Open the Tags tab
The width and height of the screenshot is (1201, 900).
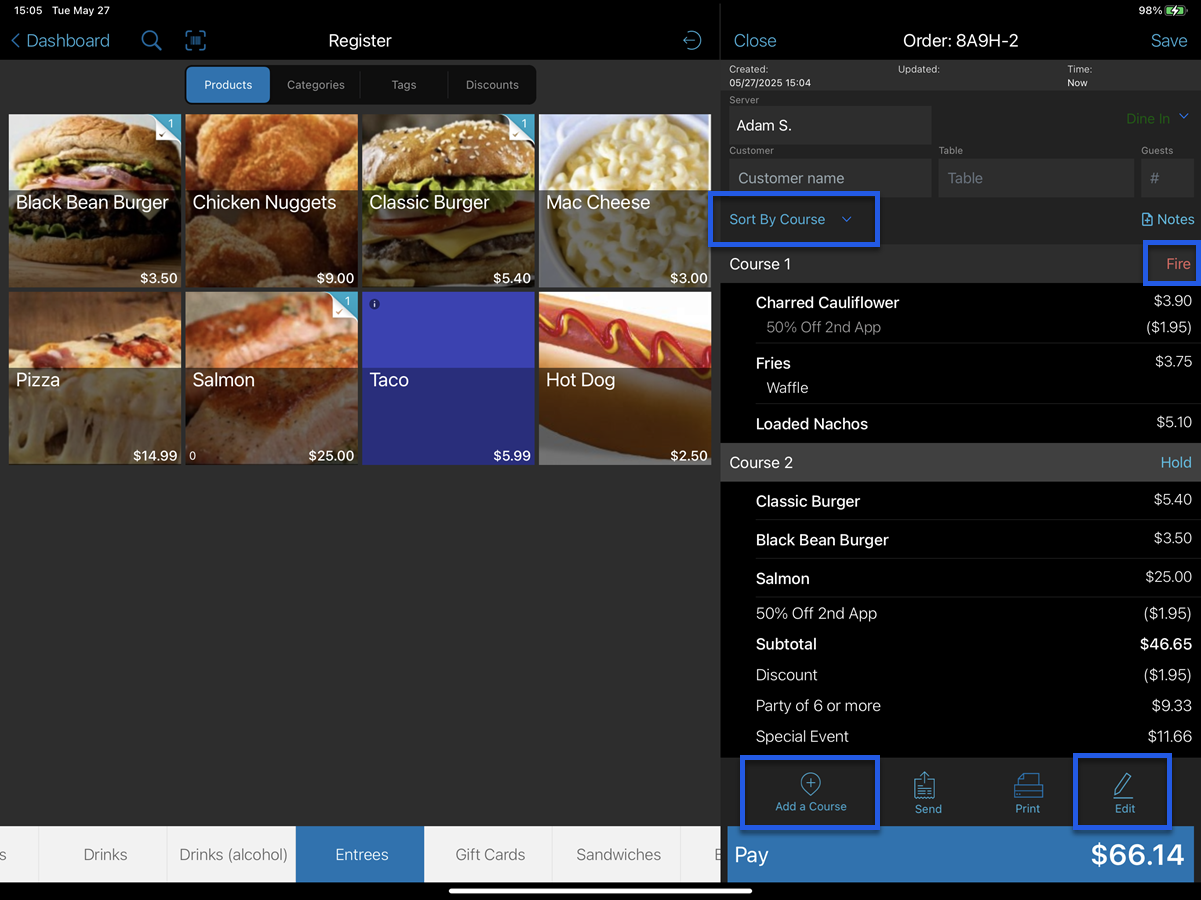[404, 85]
